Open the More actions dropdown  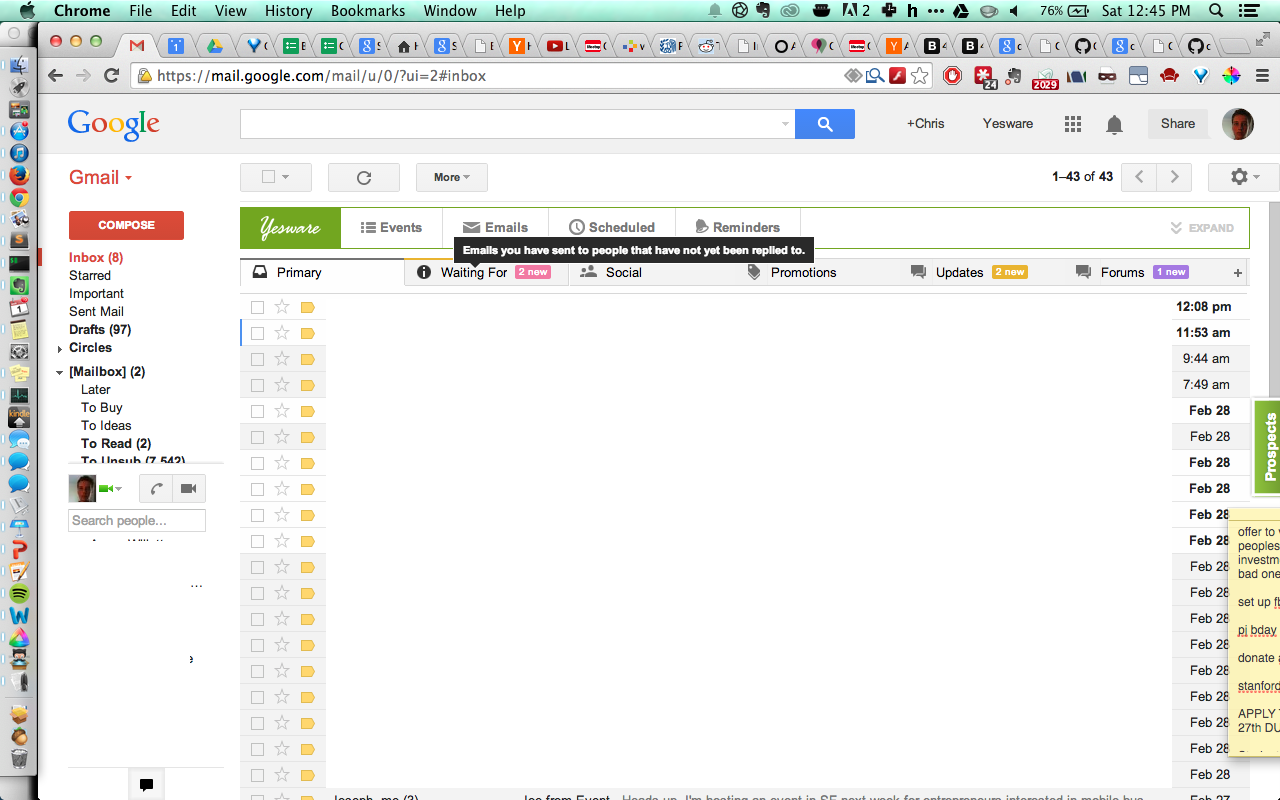point(452,177)
